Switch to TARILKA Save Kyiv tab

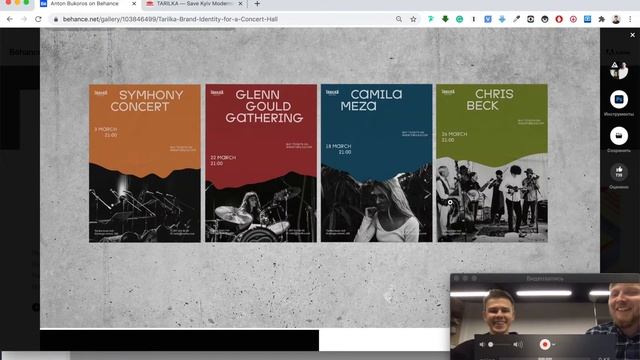193,4
